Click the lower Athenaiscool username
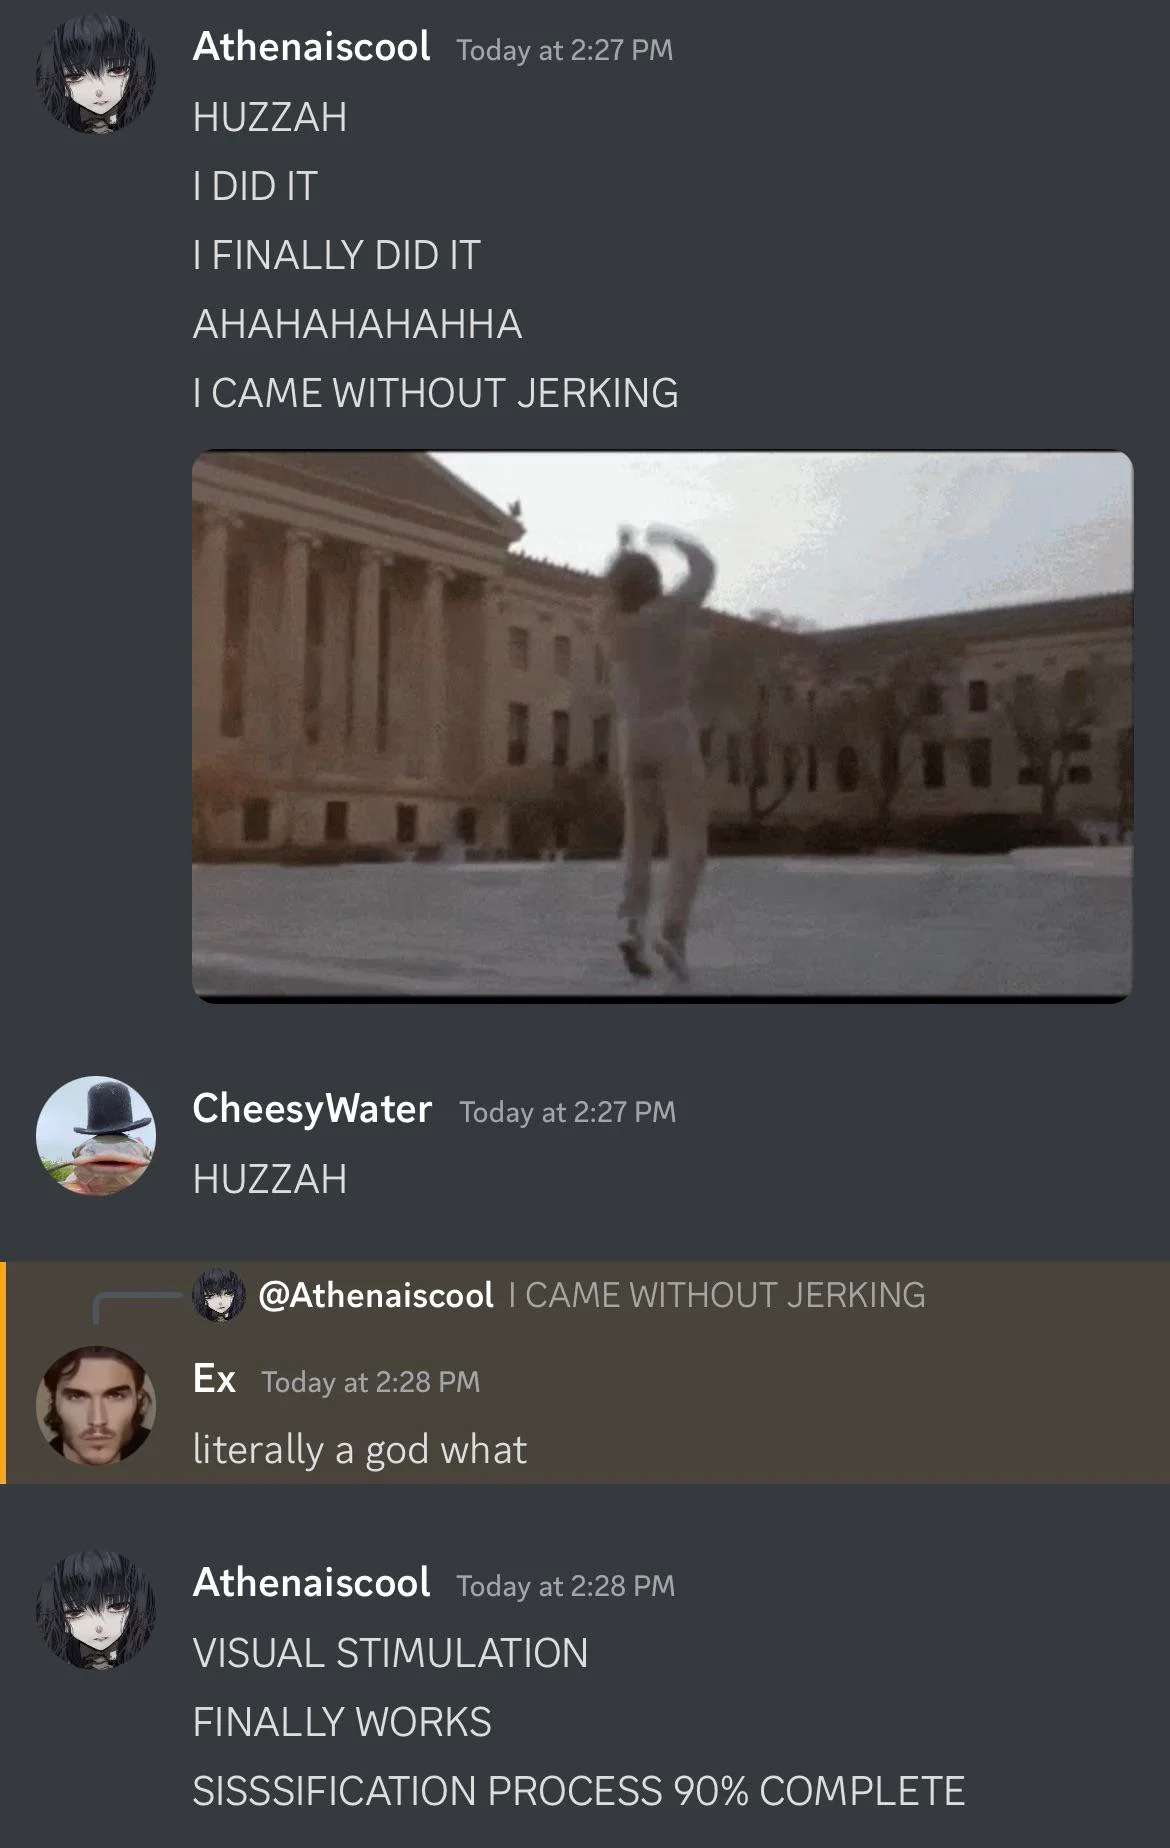The image size is (1170, 1848). [x=311, y=1583]
